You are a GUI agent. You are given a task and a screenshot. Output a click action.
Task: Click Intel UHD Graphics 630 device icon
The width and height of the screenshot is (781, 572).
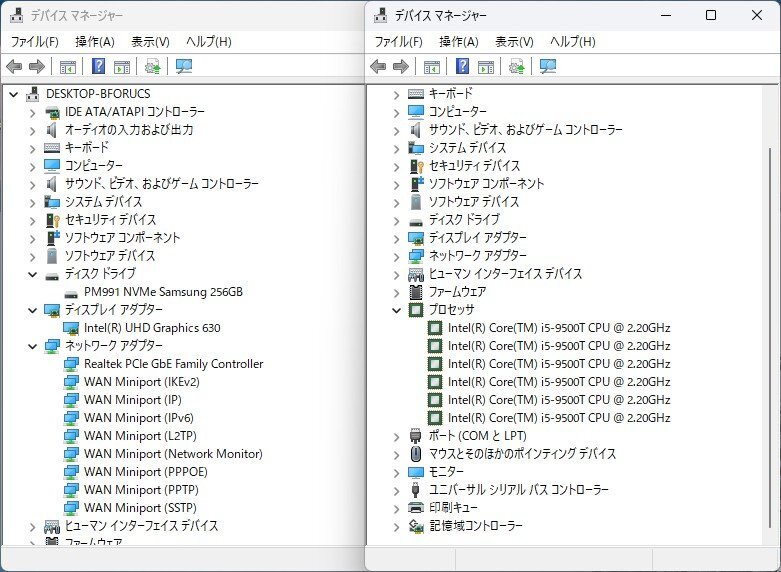click(x=71, y=328)
